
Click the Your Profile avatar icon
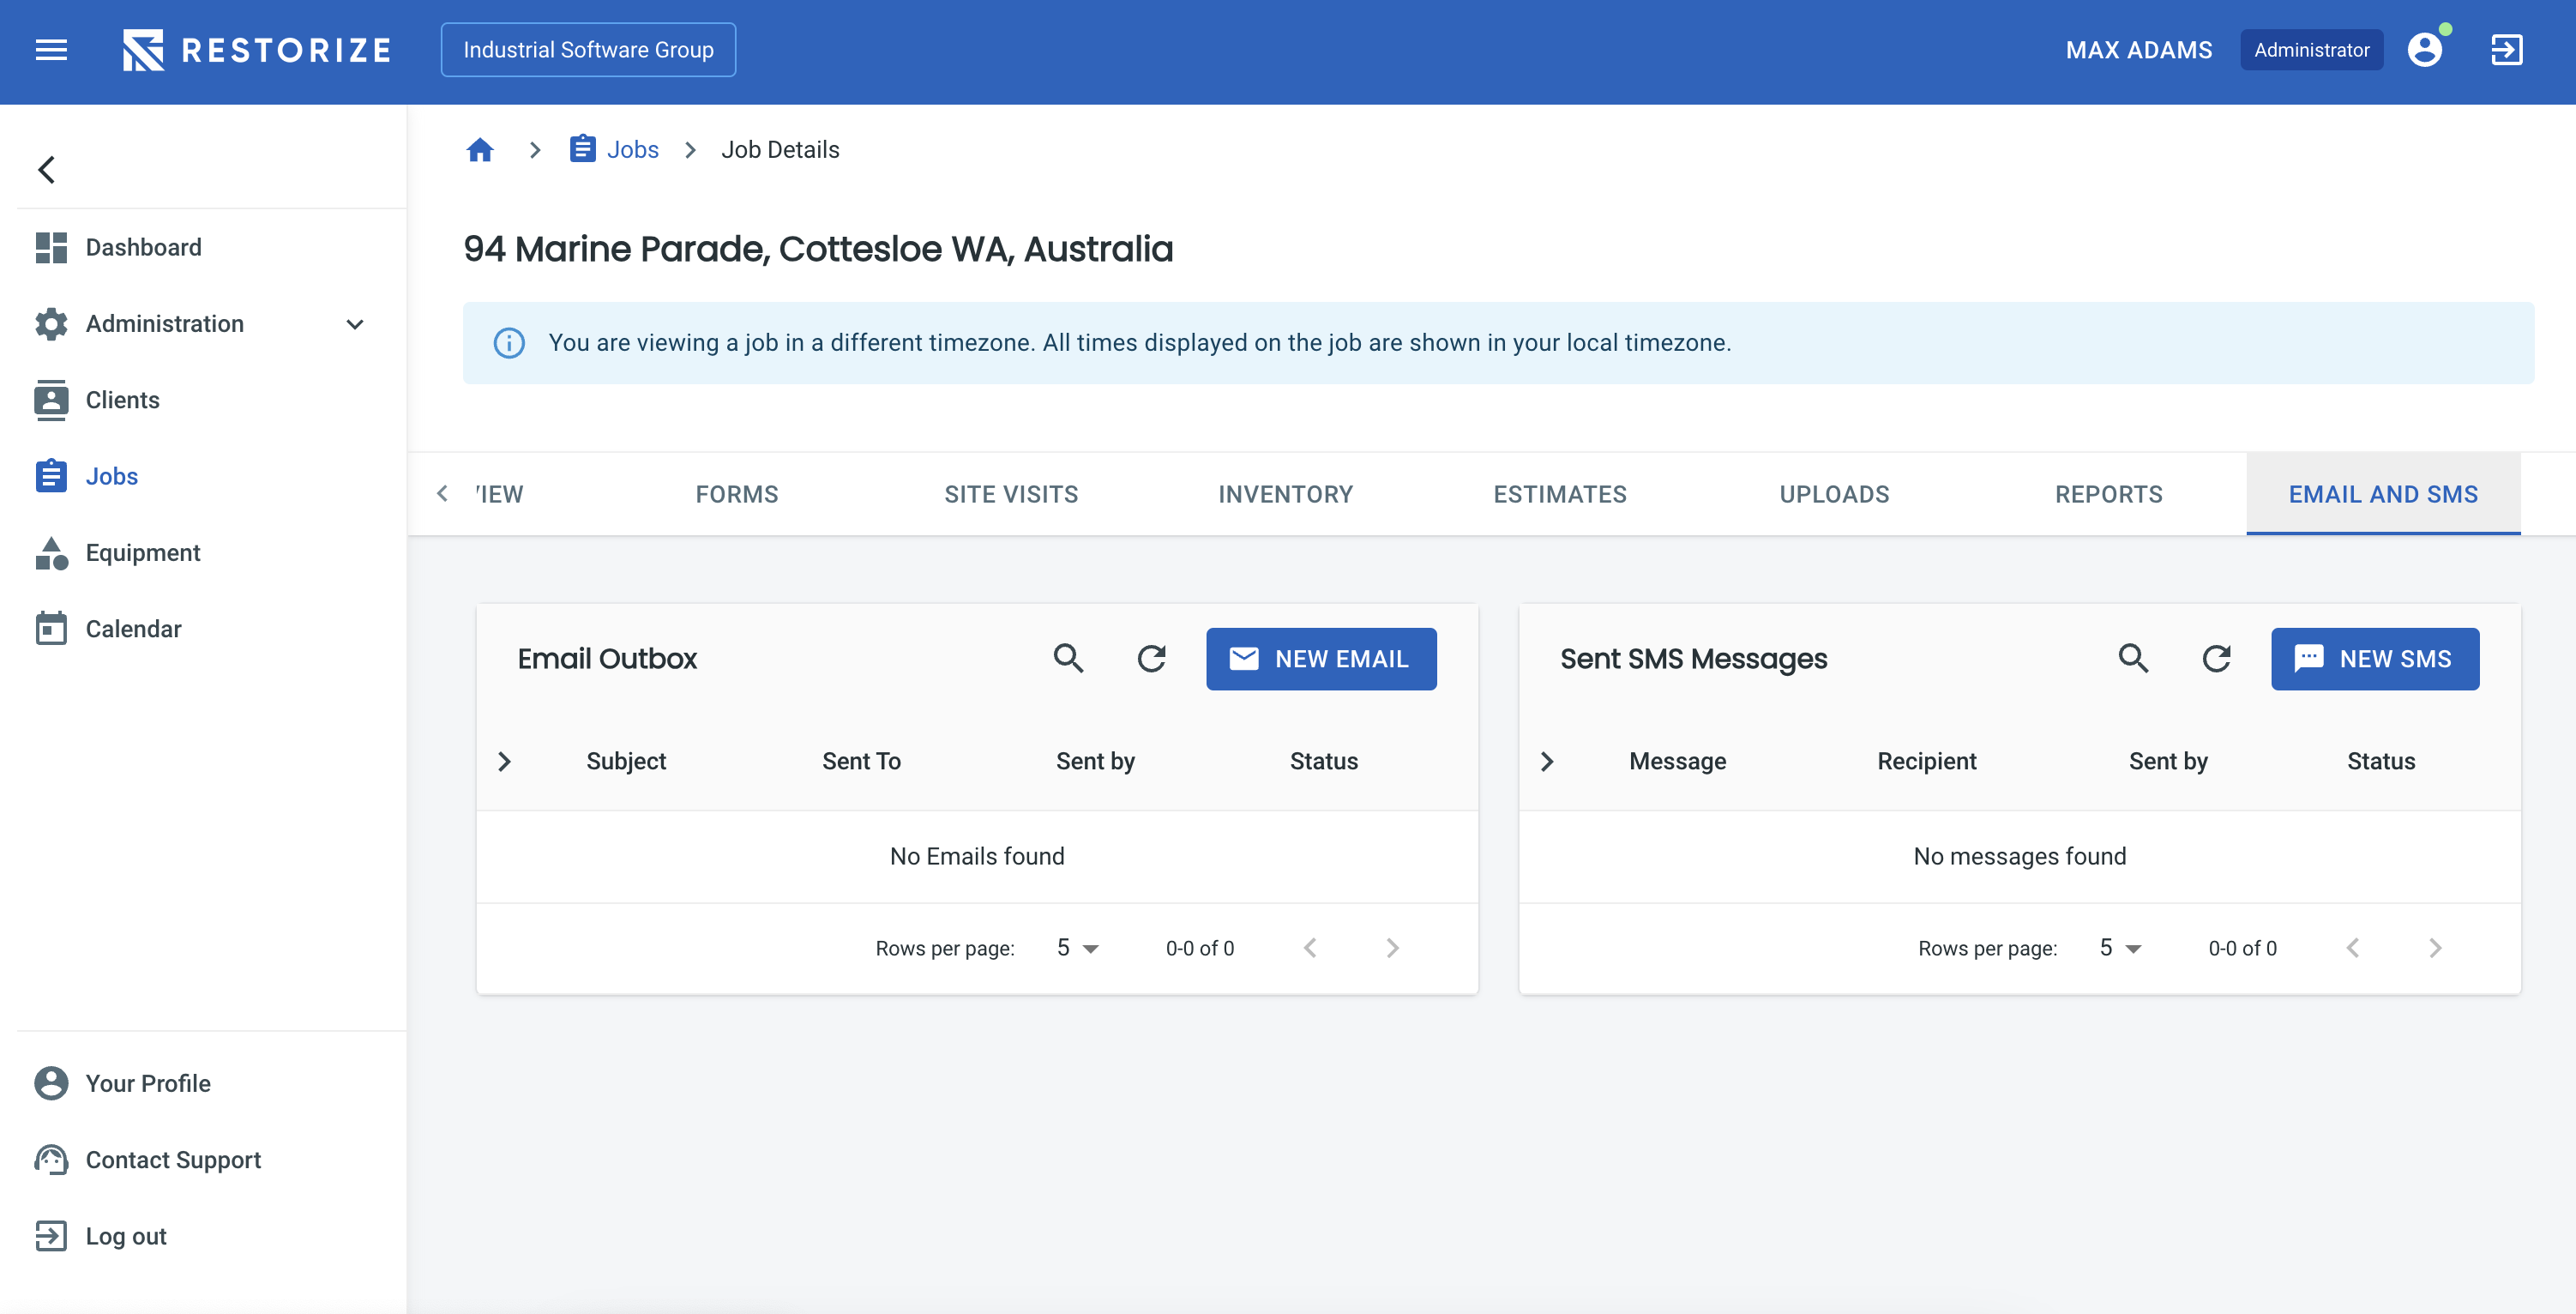click(51, 1083)
